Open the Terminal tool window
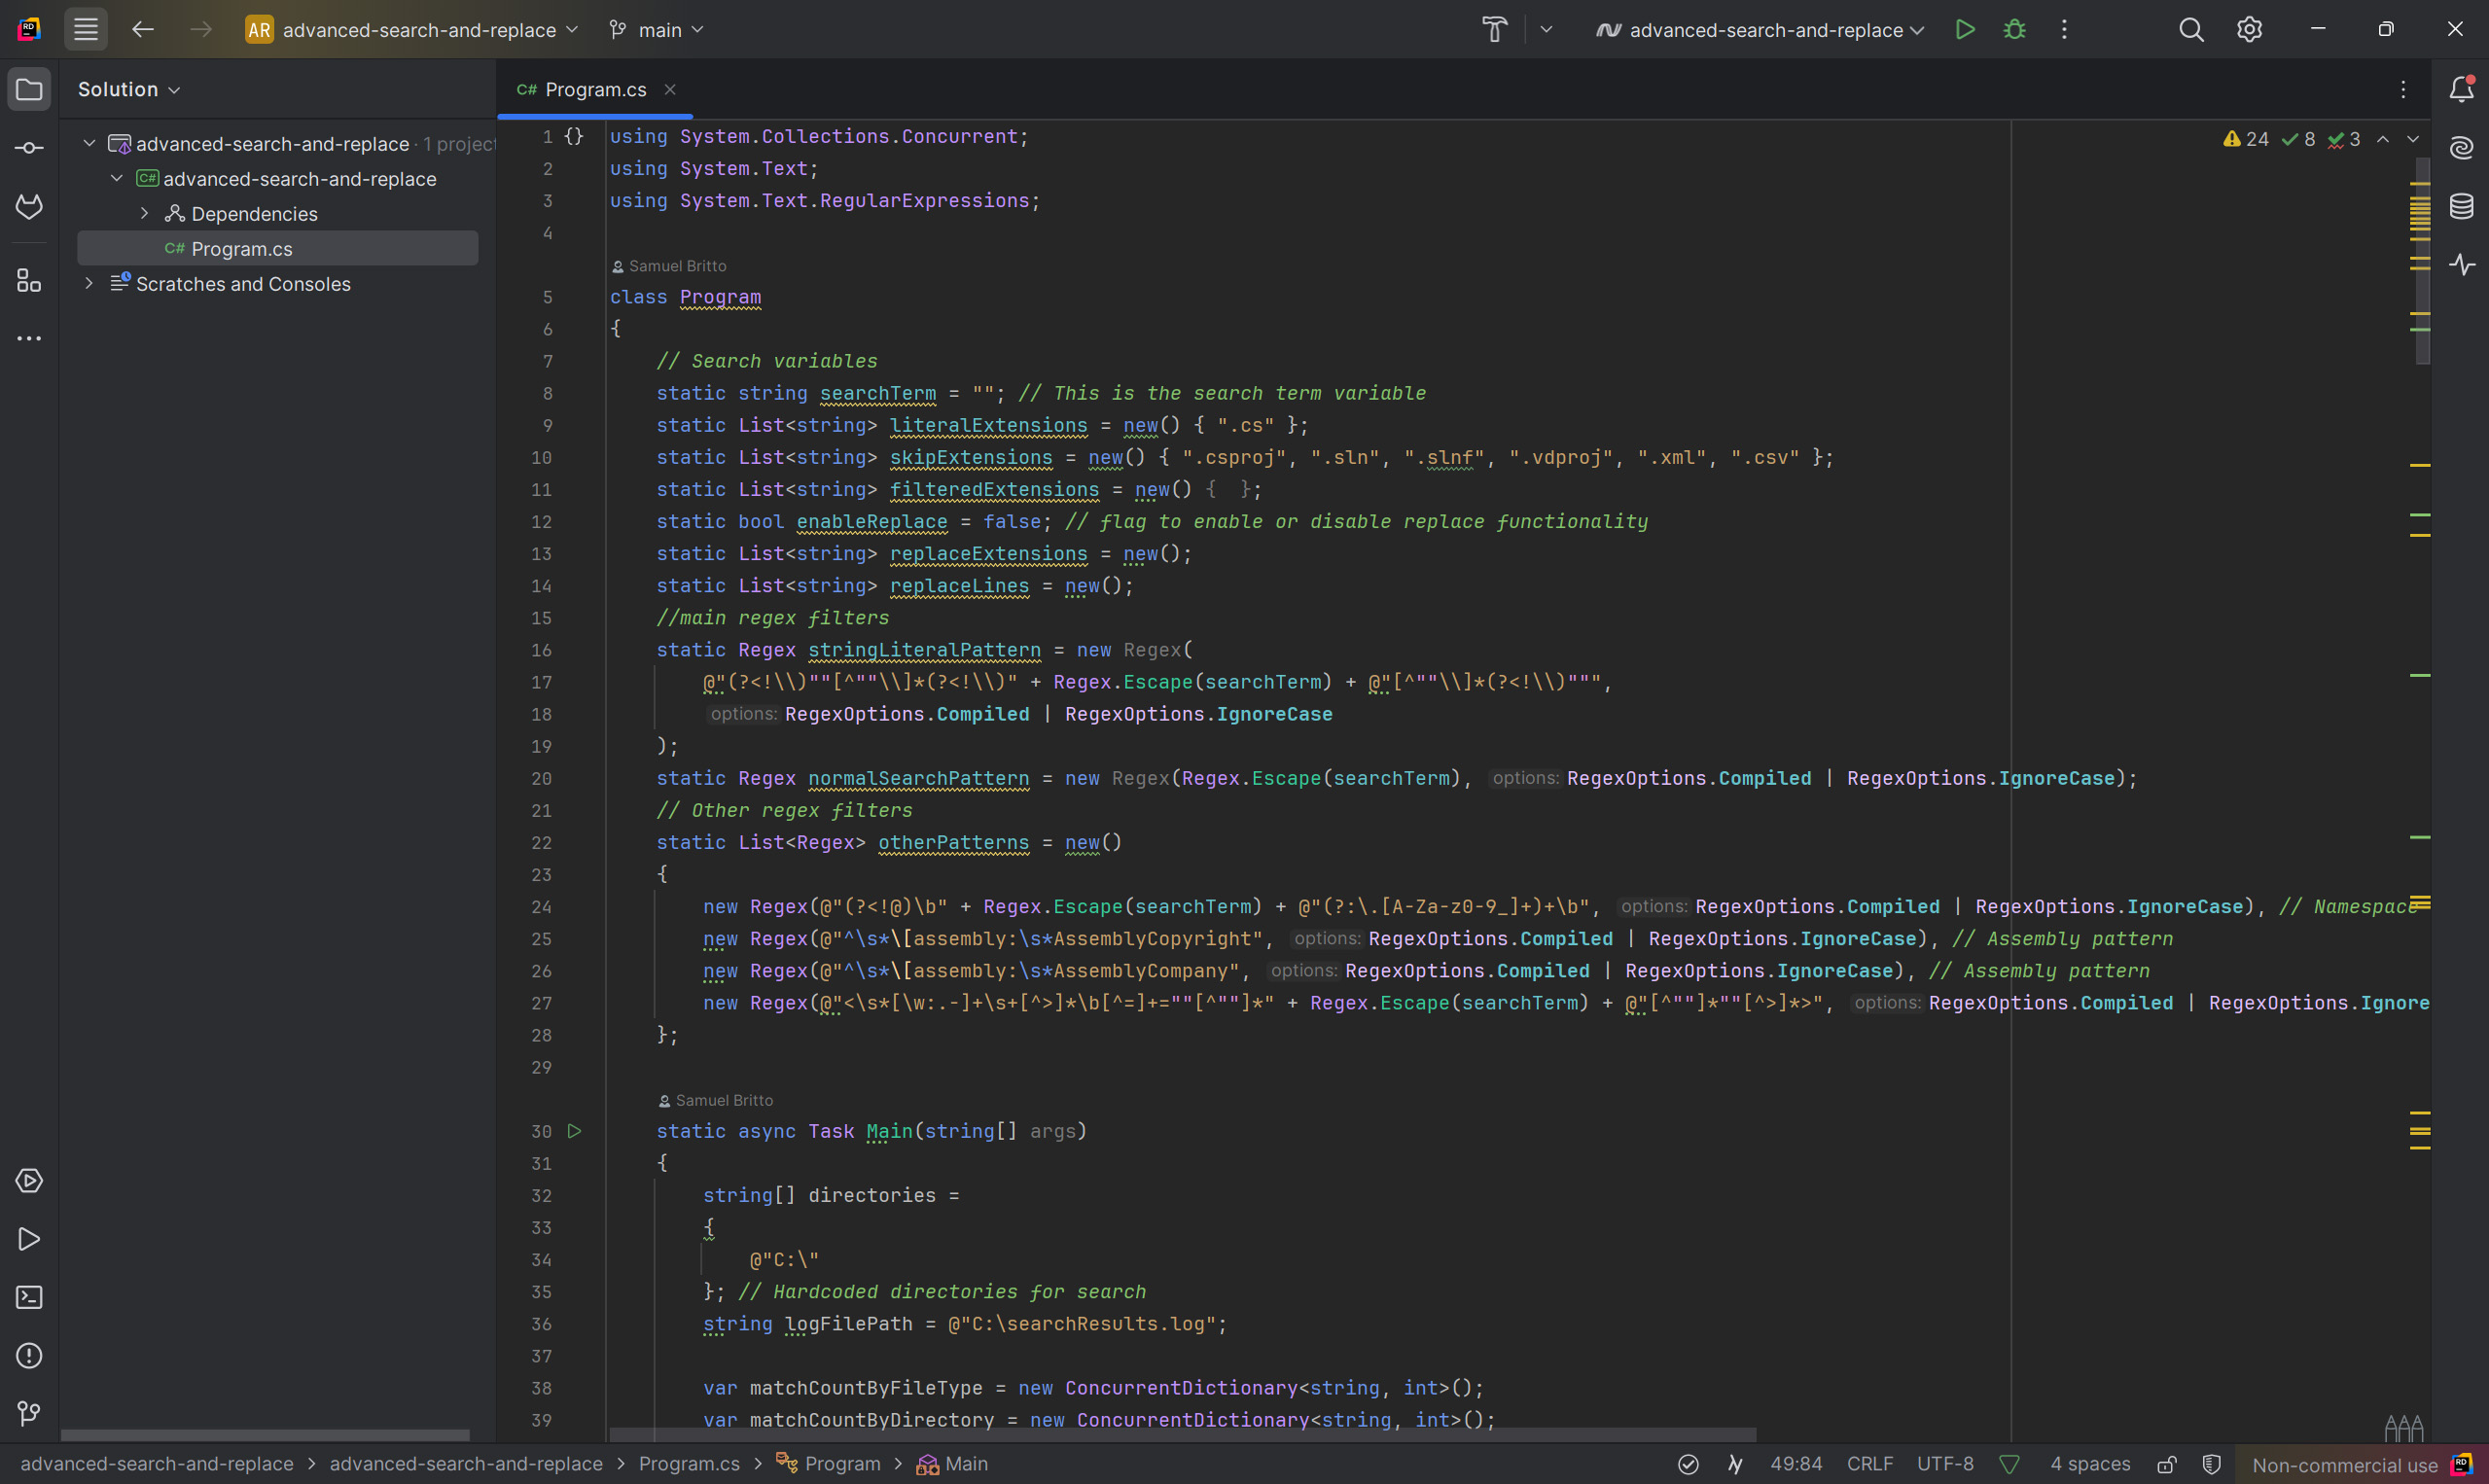This screenshot has height=1484, width=2489. click(x=29, y=1297)
